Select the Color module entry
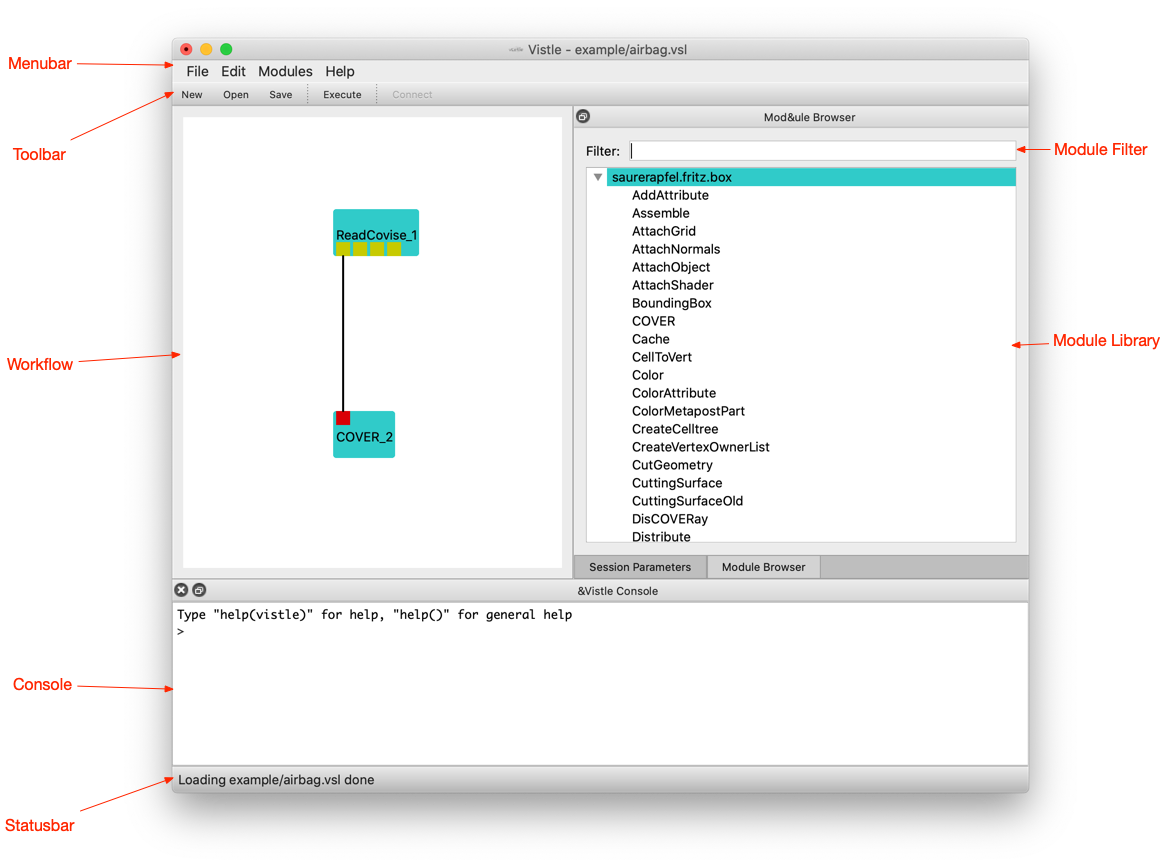Viewport: 1167px width, 867px height. pos(648,375)
